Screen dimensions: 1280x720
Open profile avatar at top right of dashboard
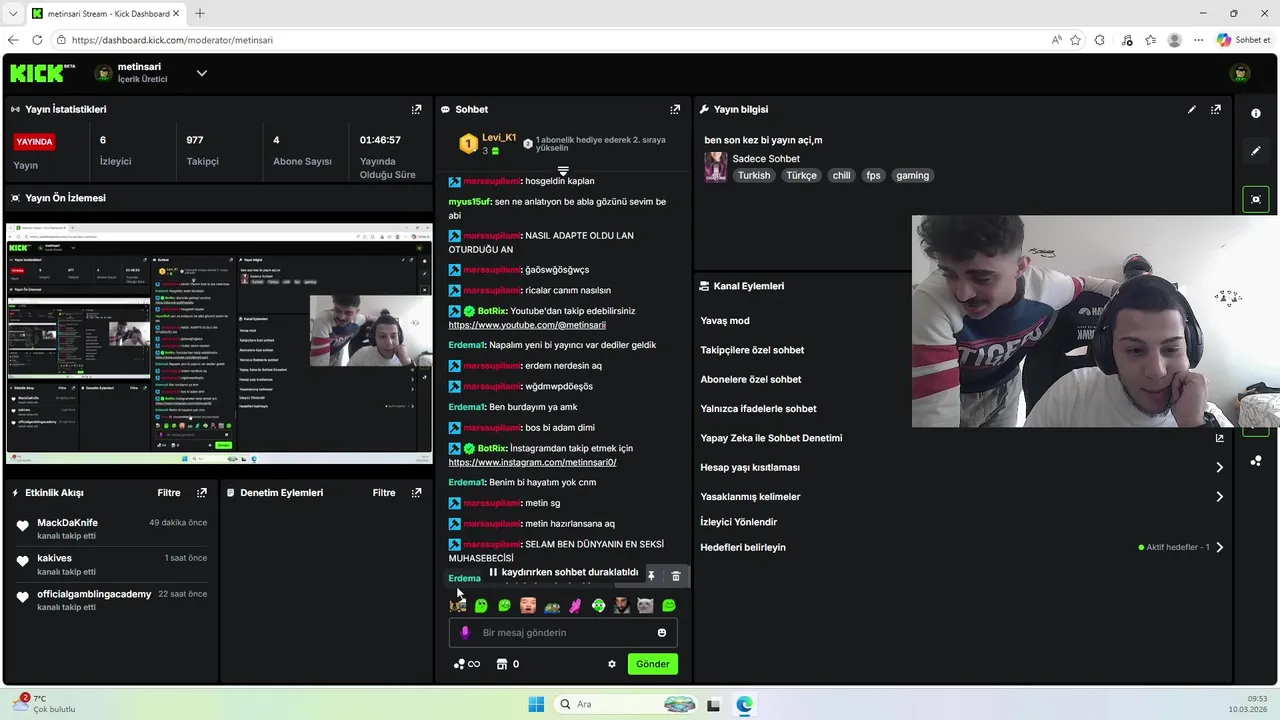[1240, 73]
